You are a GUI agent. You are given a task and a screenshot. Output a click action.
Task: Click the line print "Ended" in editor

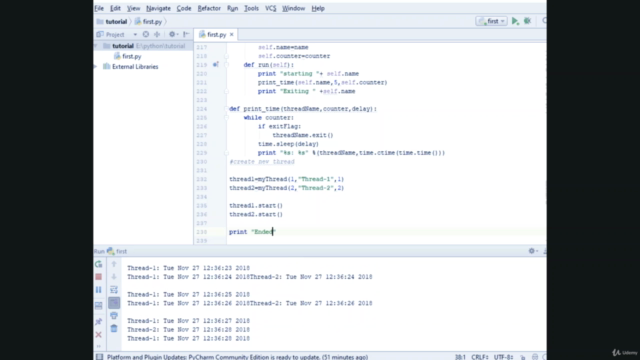point(252,232)
